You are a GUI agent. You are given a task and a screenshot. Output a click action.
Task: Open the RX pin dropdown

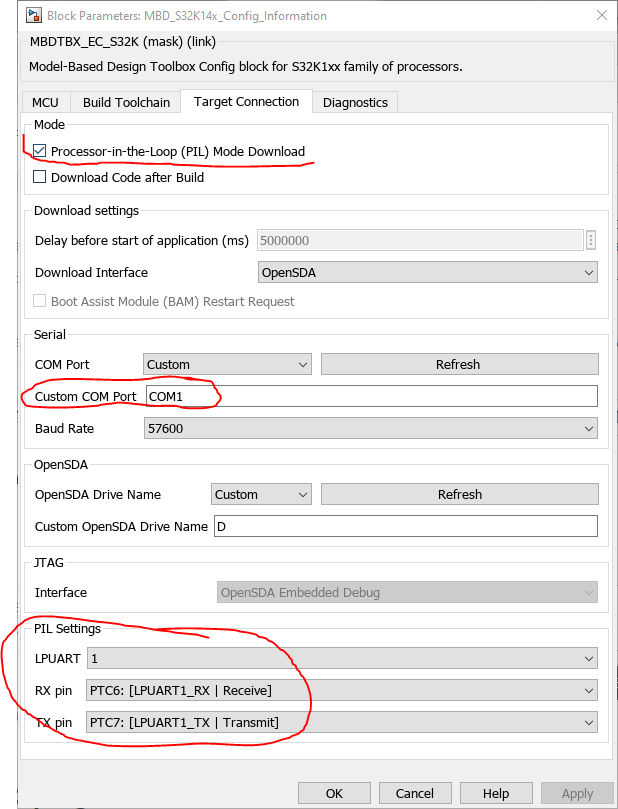342,690
